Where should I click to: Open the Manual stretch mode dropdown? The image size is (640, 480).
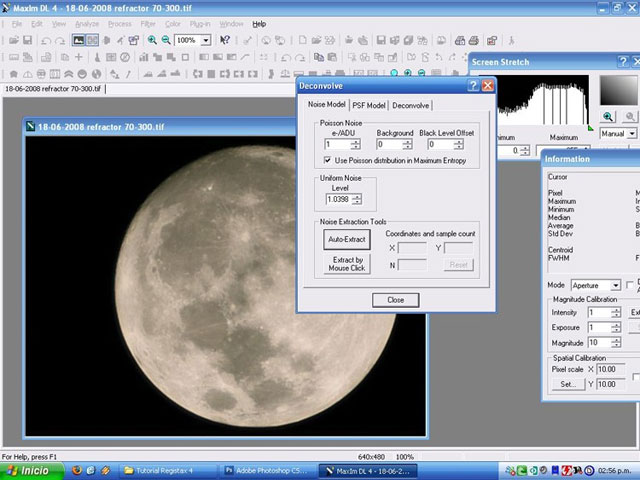click(x=632, y=133)
